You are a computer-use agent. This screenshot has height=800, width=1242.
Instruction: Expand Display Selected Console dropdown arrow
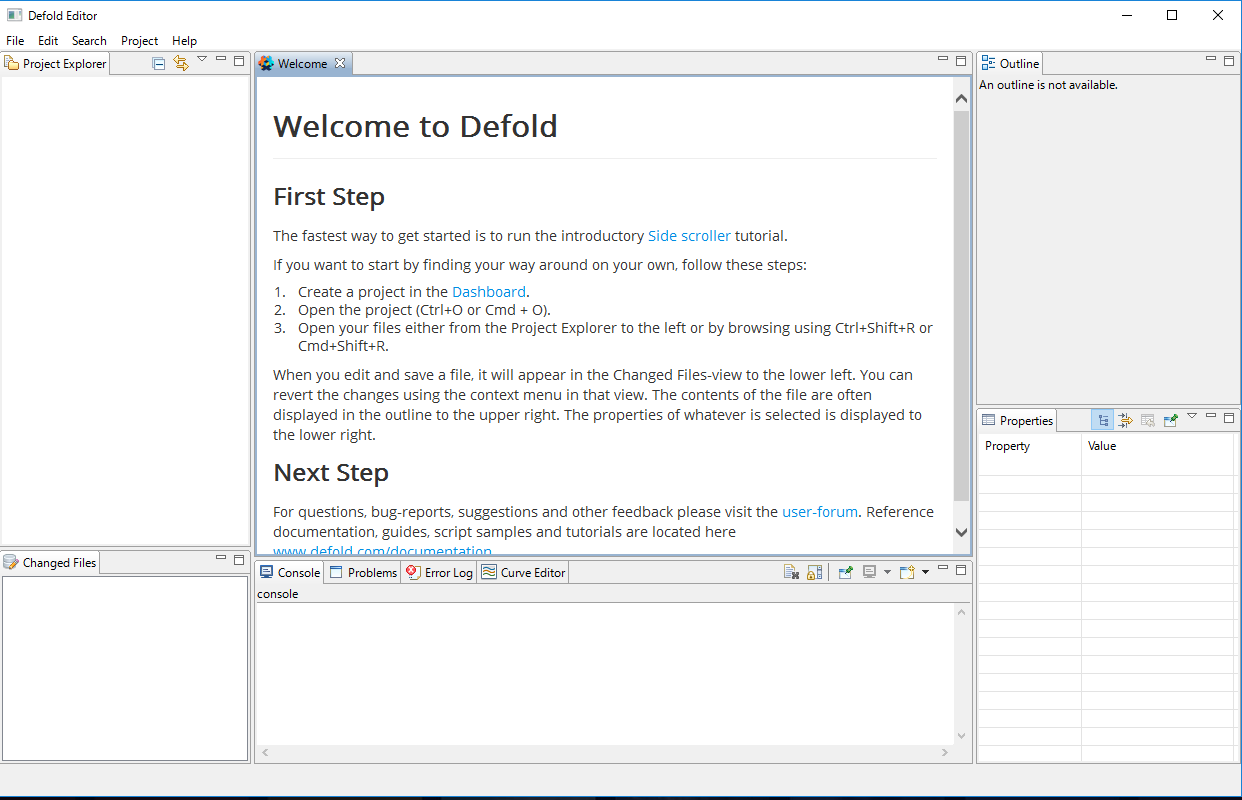(887, 572)
